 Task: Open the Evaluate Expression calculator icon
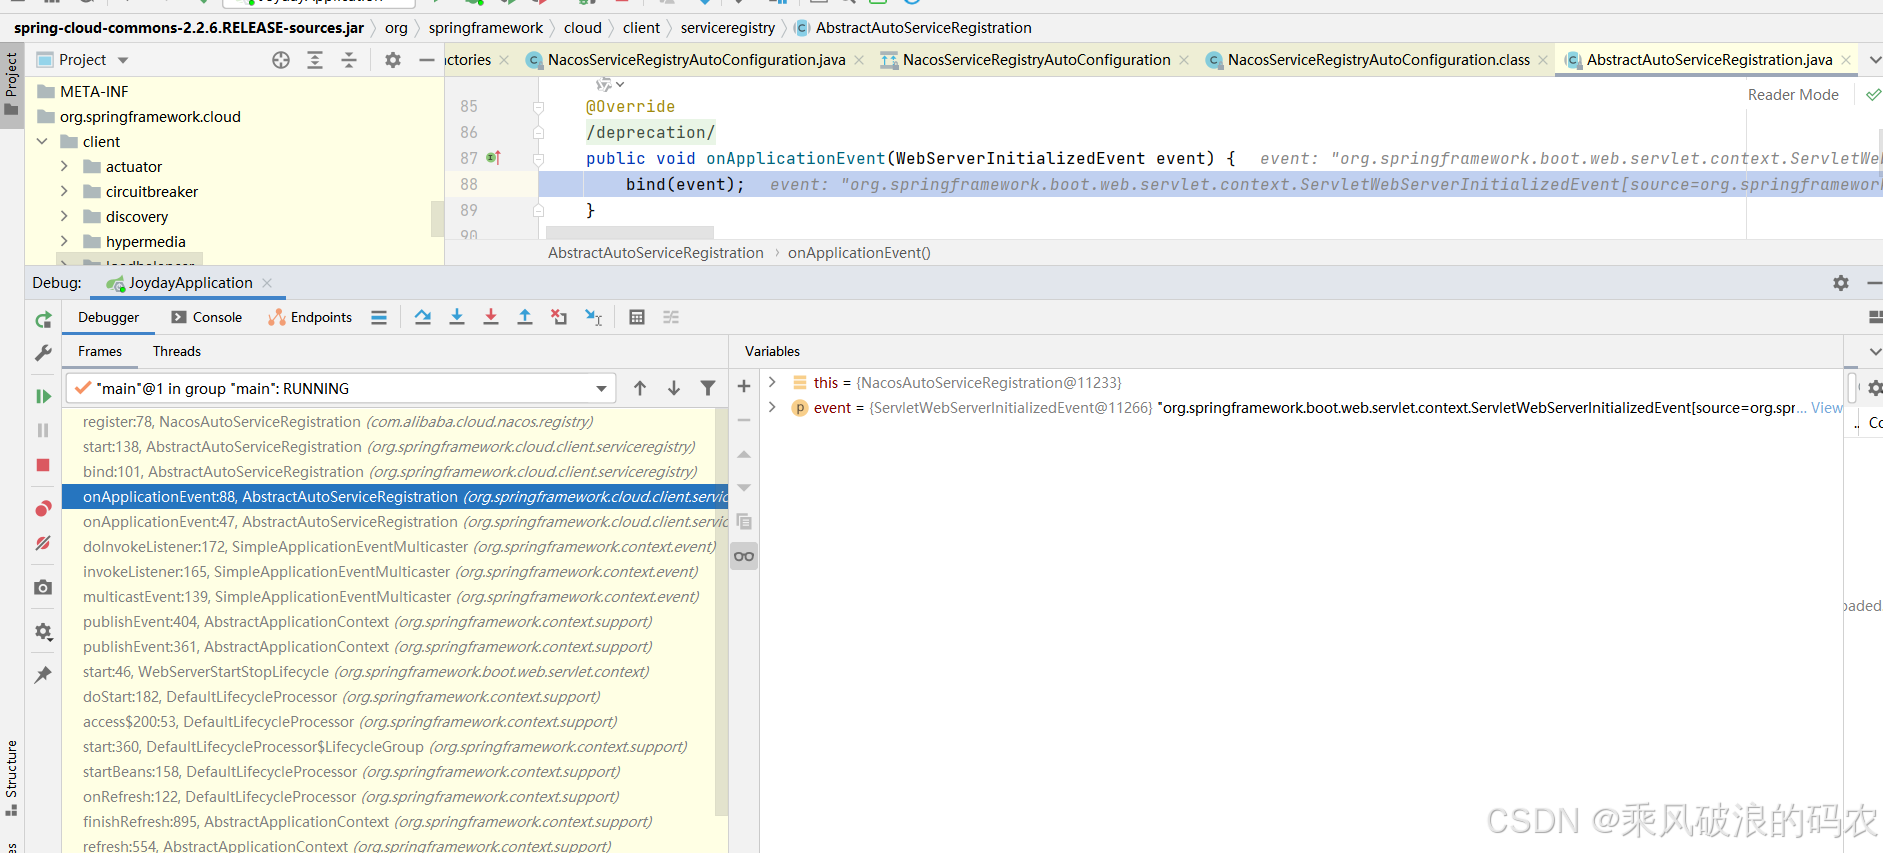[637, 317]
